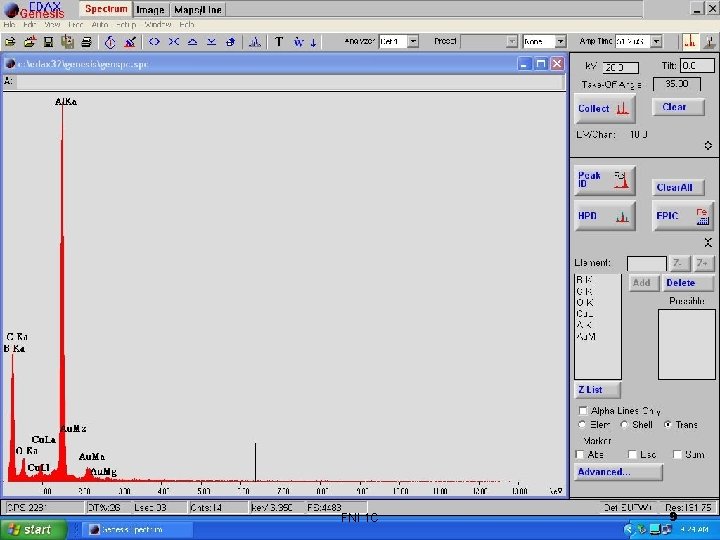Select the Elem radio button
This screenshot has height=540, width=720.
tap(582, 425)
